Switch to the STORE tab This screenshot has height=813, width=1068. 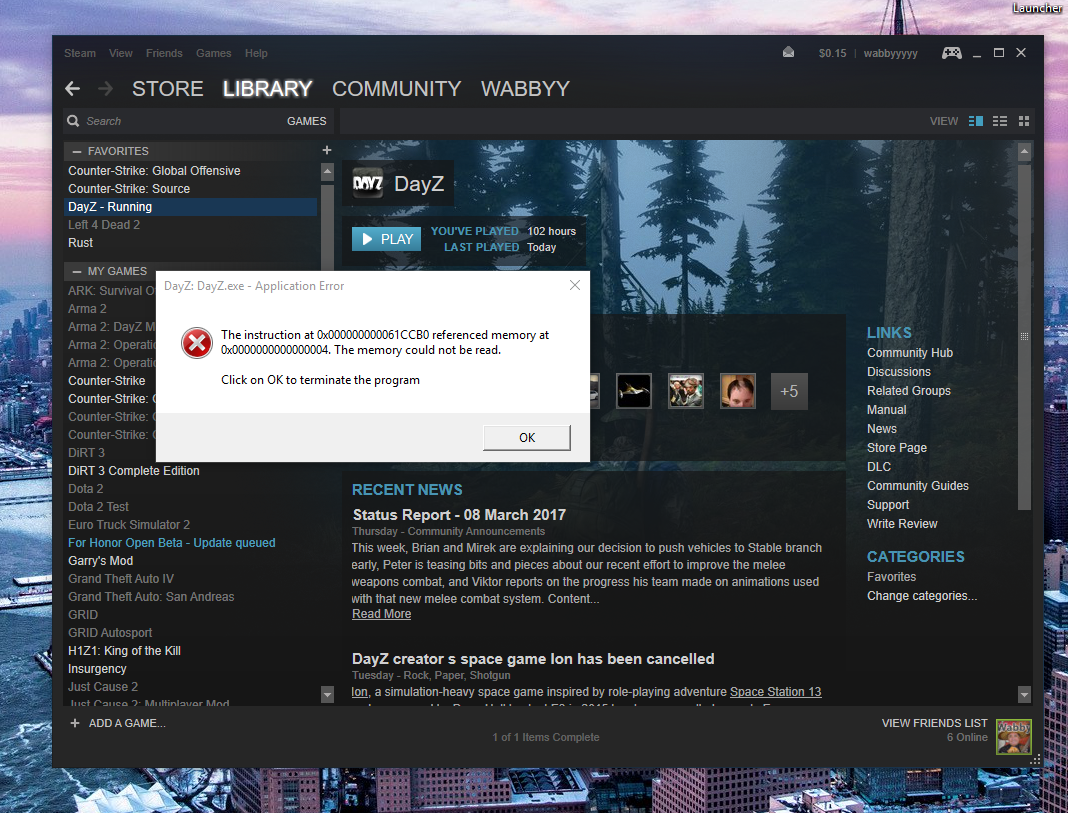click(168, 89)
